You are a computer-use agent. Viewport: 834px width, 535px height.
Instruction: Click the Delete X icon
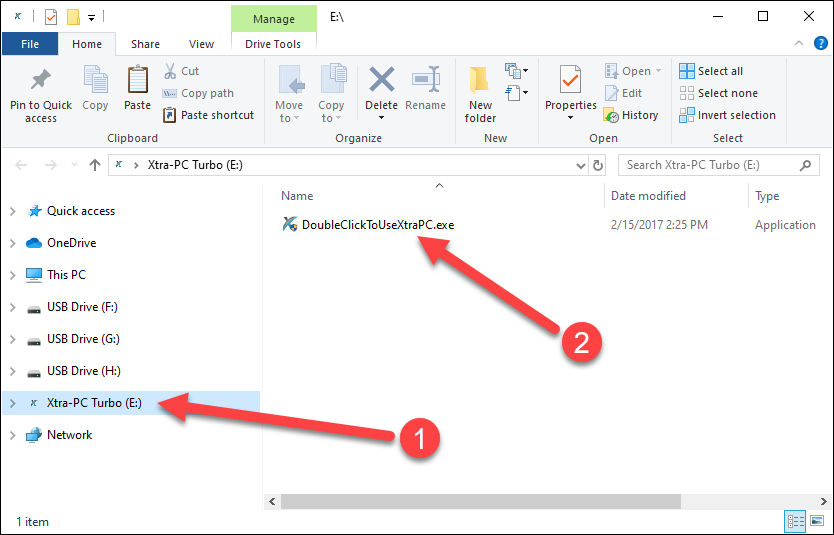coord(381,80)
